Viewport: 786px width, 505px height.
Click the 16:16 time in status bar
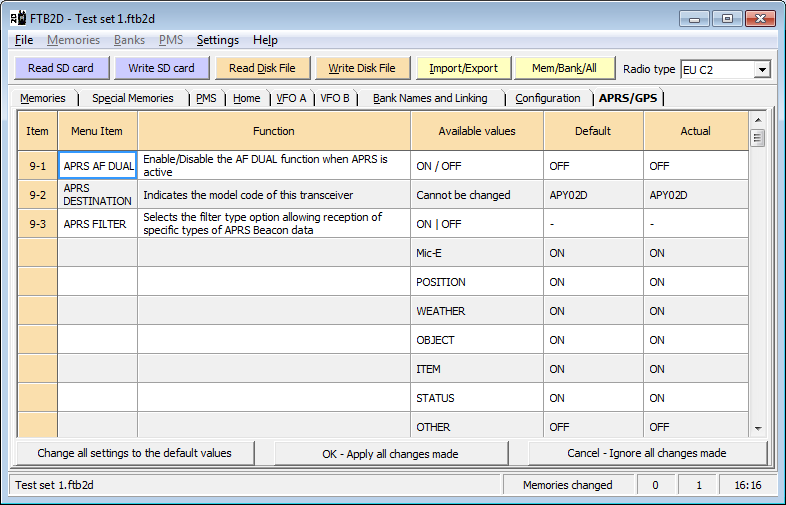click(748, 485)
